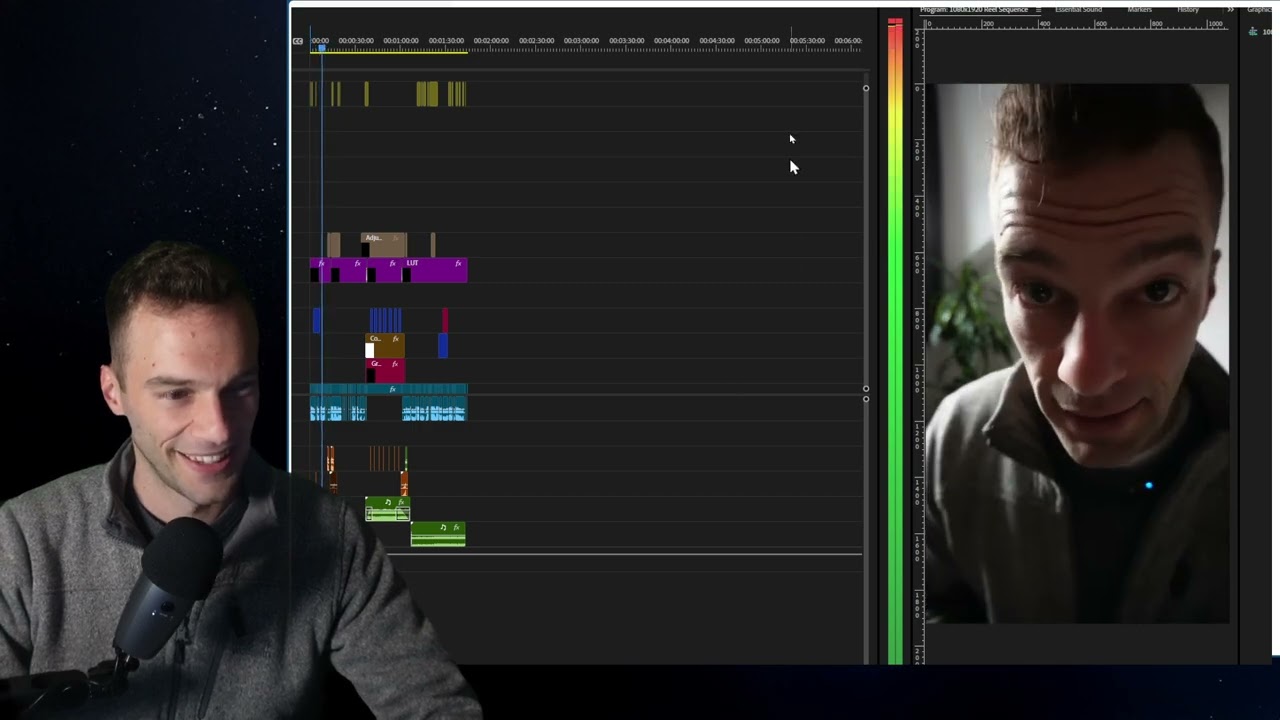Click the Program monitor video preview
Screen dimensions: 1280x720
tap(1077, 353)
